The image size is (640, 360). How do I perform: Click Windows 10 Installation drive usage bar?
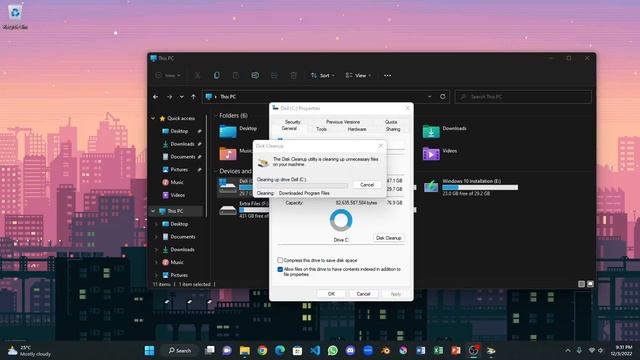point(480,187)
